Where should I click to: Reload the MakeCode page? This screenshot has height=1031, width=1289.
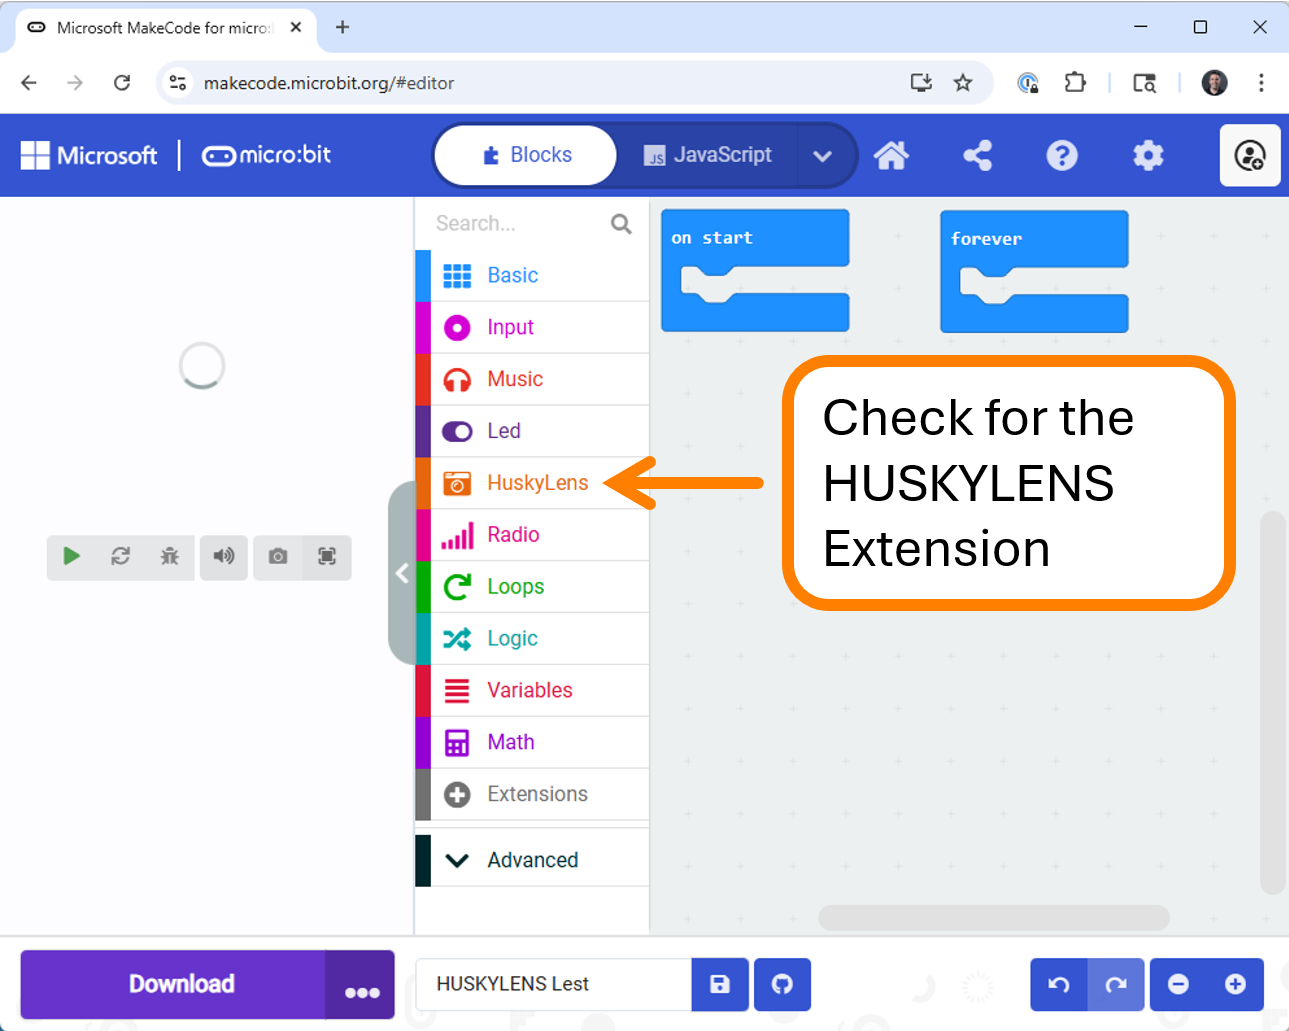click(122, 83)
